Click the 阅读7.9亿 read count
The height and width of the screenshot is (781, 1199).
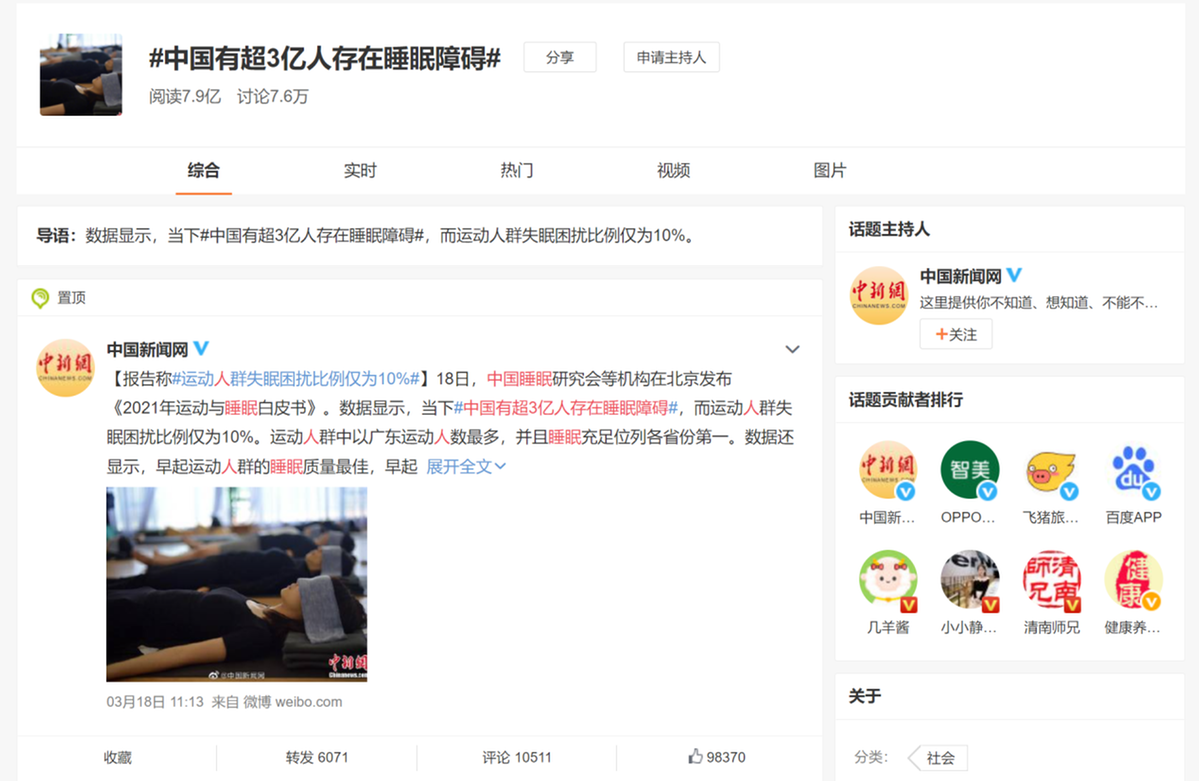tap(184, 96)
